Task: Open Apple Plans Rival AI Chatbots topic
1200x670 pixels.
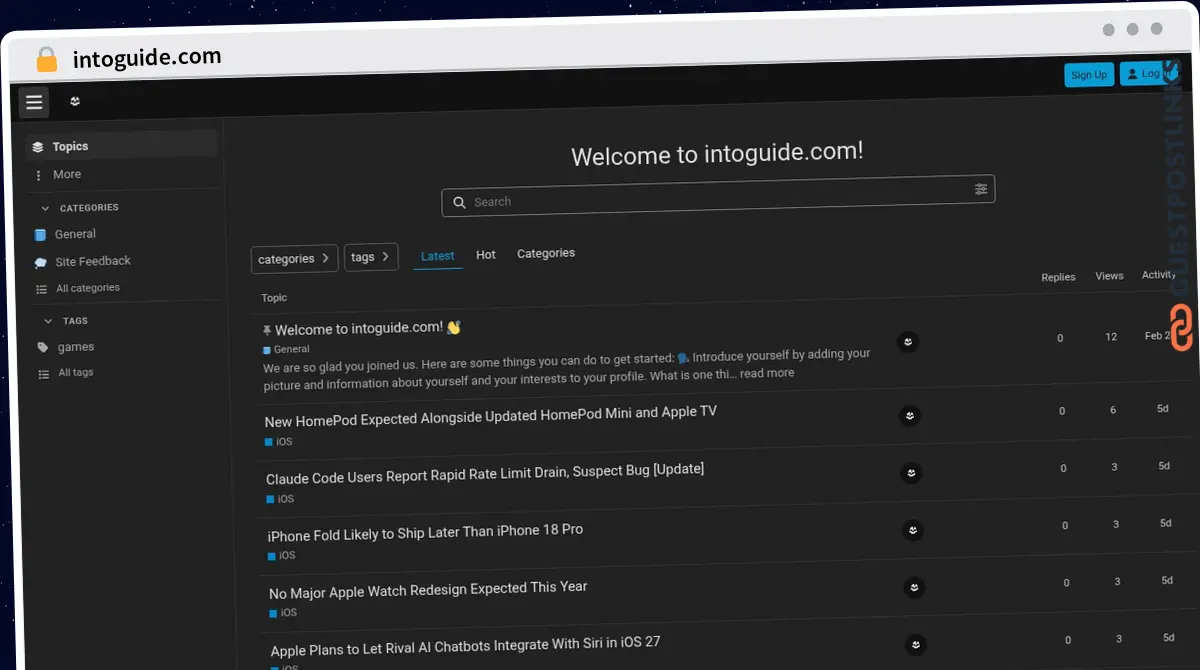Action: click(x=465, y=646)
